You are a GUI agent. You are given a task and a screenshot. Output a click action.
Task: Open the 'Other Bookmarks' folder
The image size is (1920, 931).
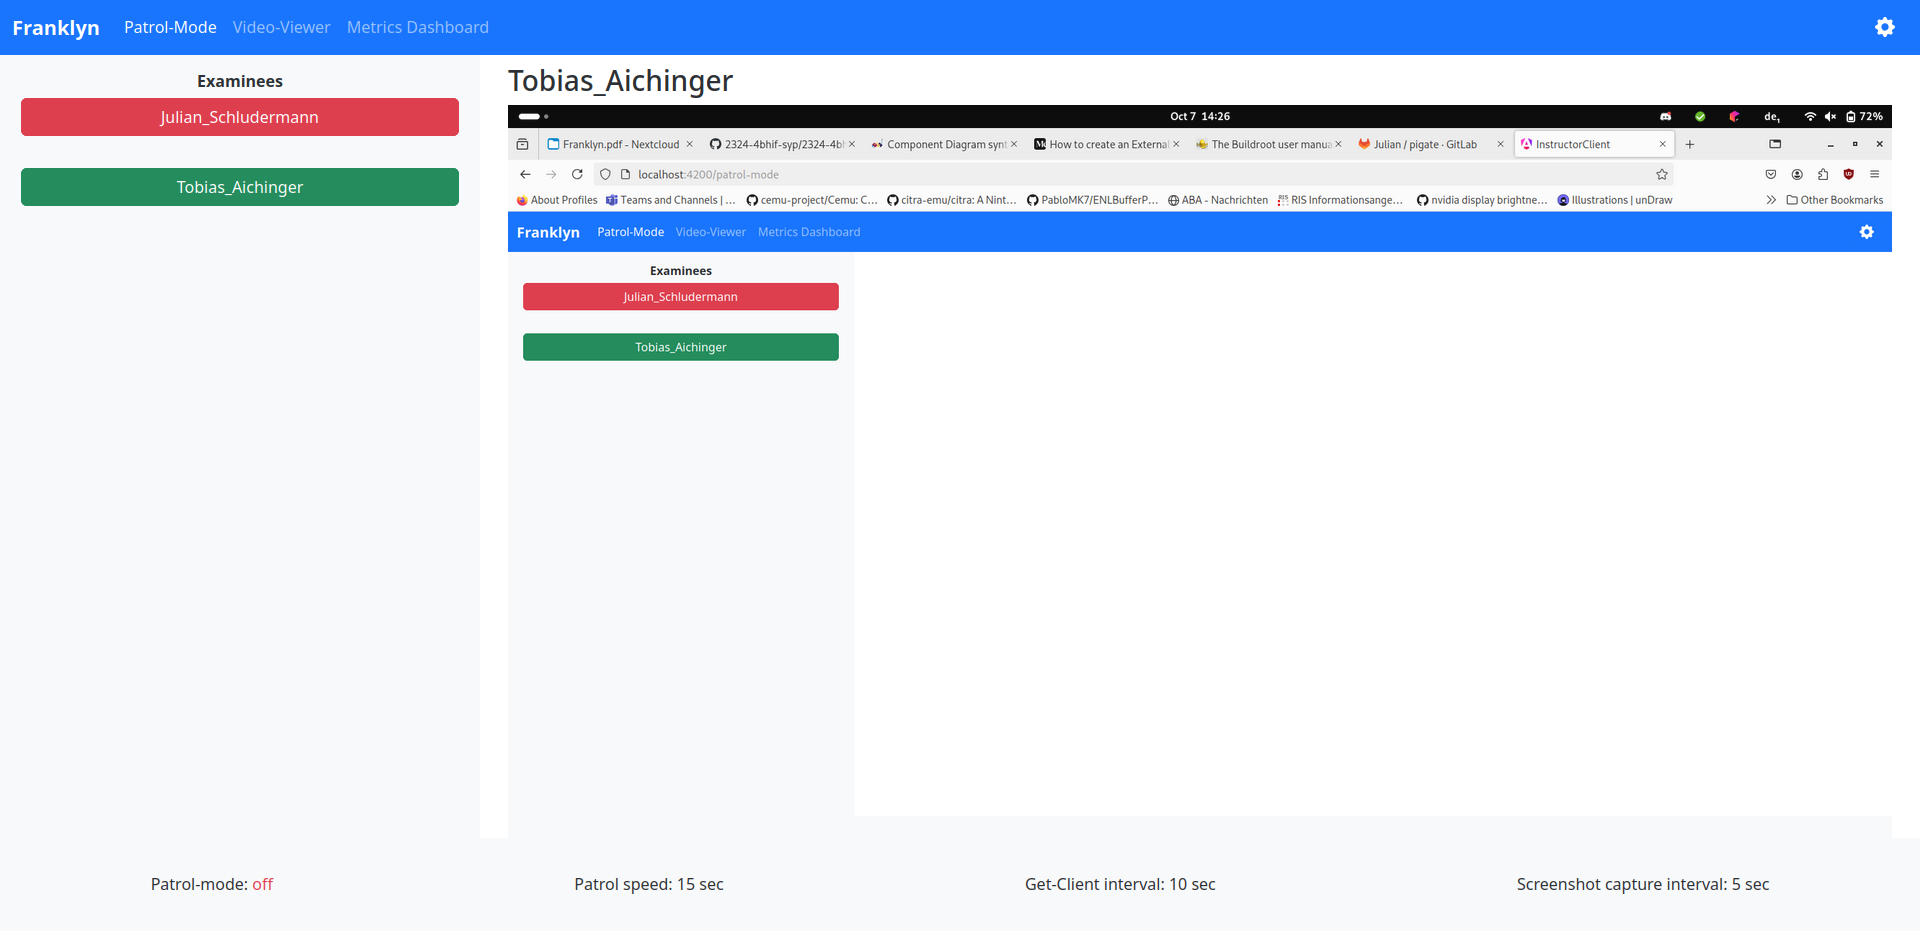(1835, 200)
